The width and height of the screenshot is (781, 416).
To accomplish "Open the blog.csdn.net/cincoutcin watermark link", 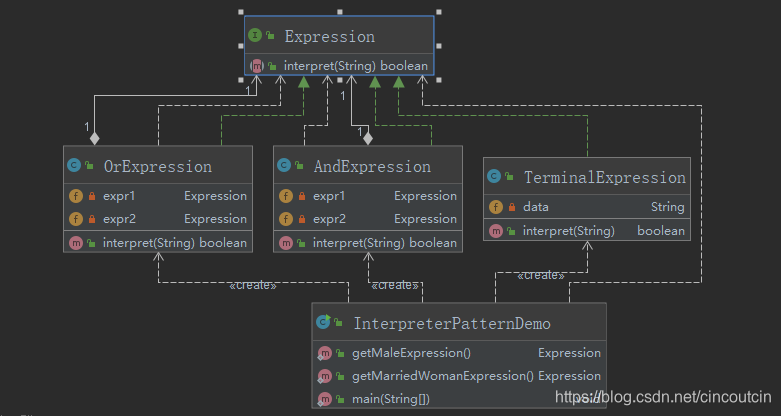I will 663,397.
